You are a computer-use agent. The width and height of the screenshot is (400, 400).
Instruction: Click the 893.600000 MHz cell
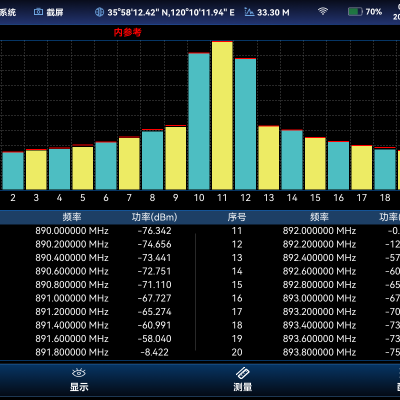pos(319,339)
